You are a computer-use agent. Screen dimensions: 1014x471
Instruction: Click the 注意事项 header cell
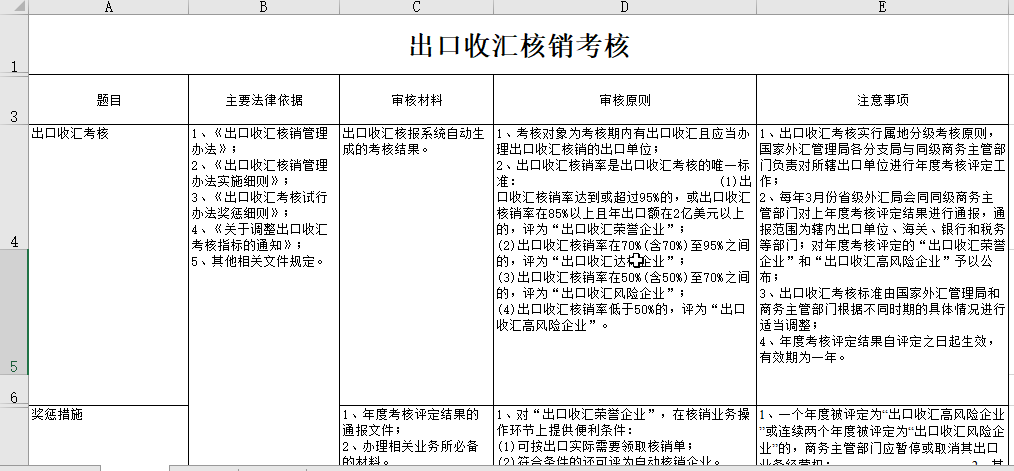(x=882, y=101)
